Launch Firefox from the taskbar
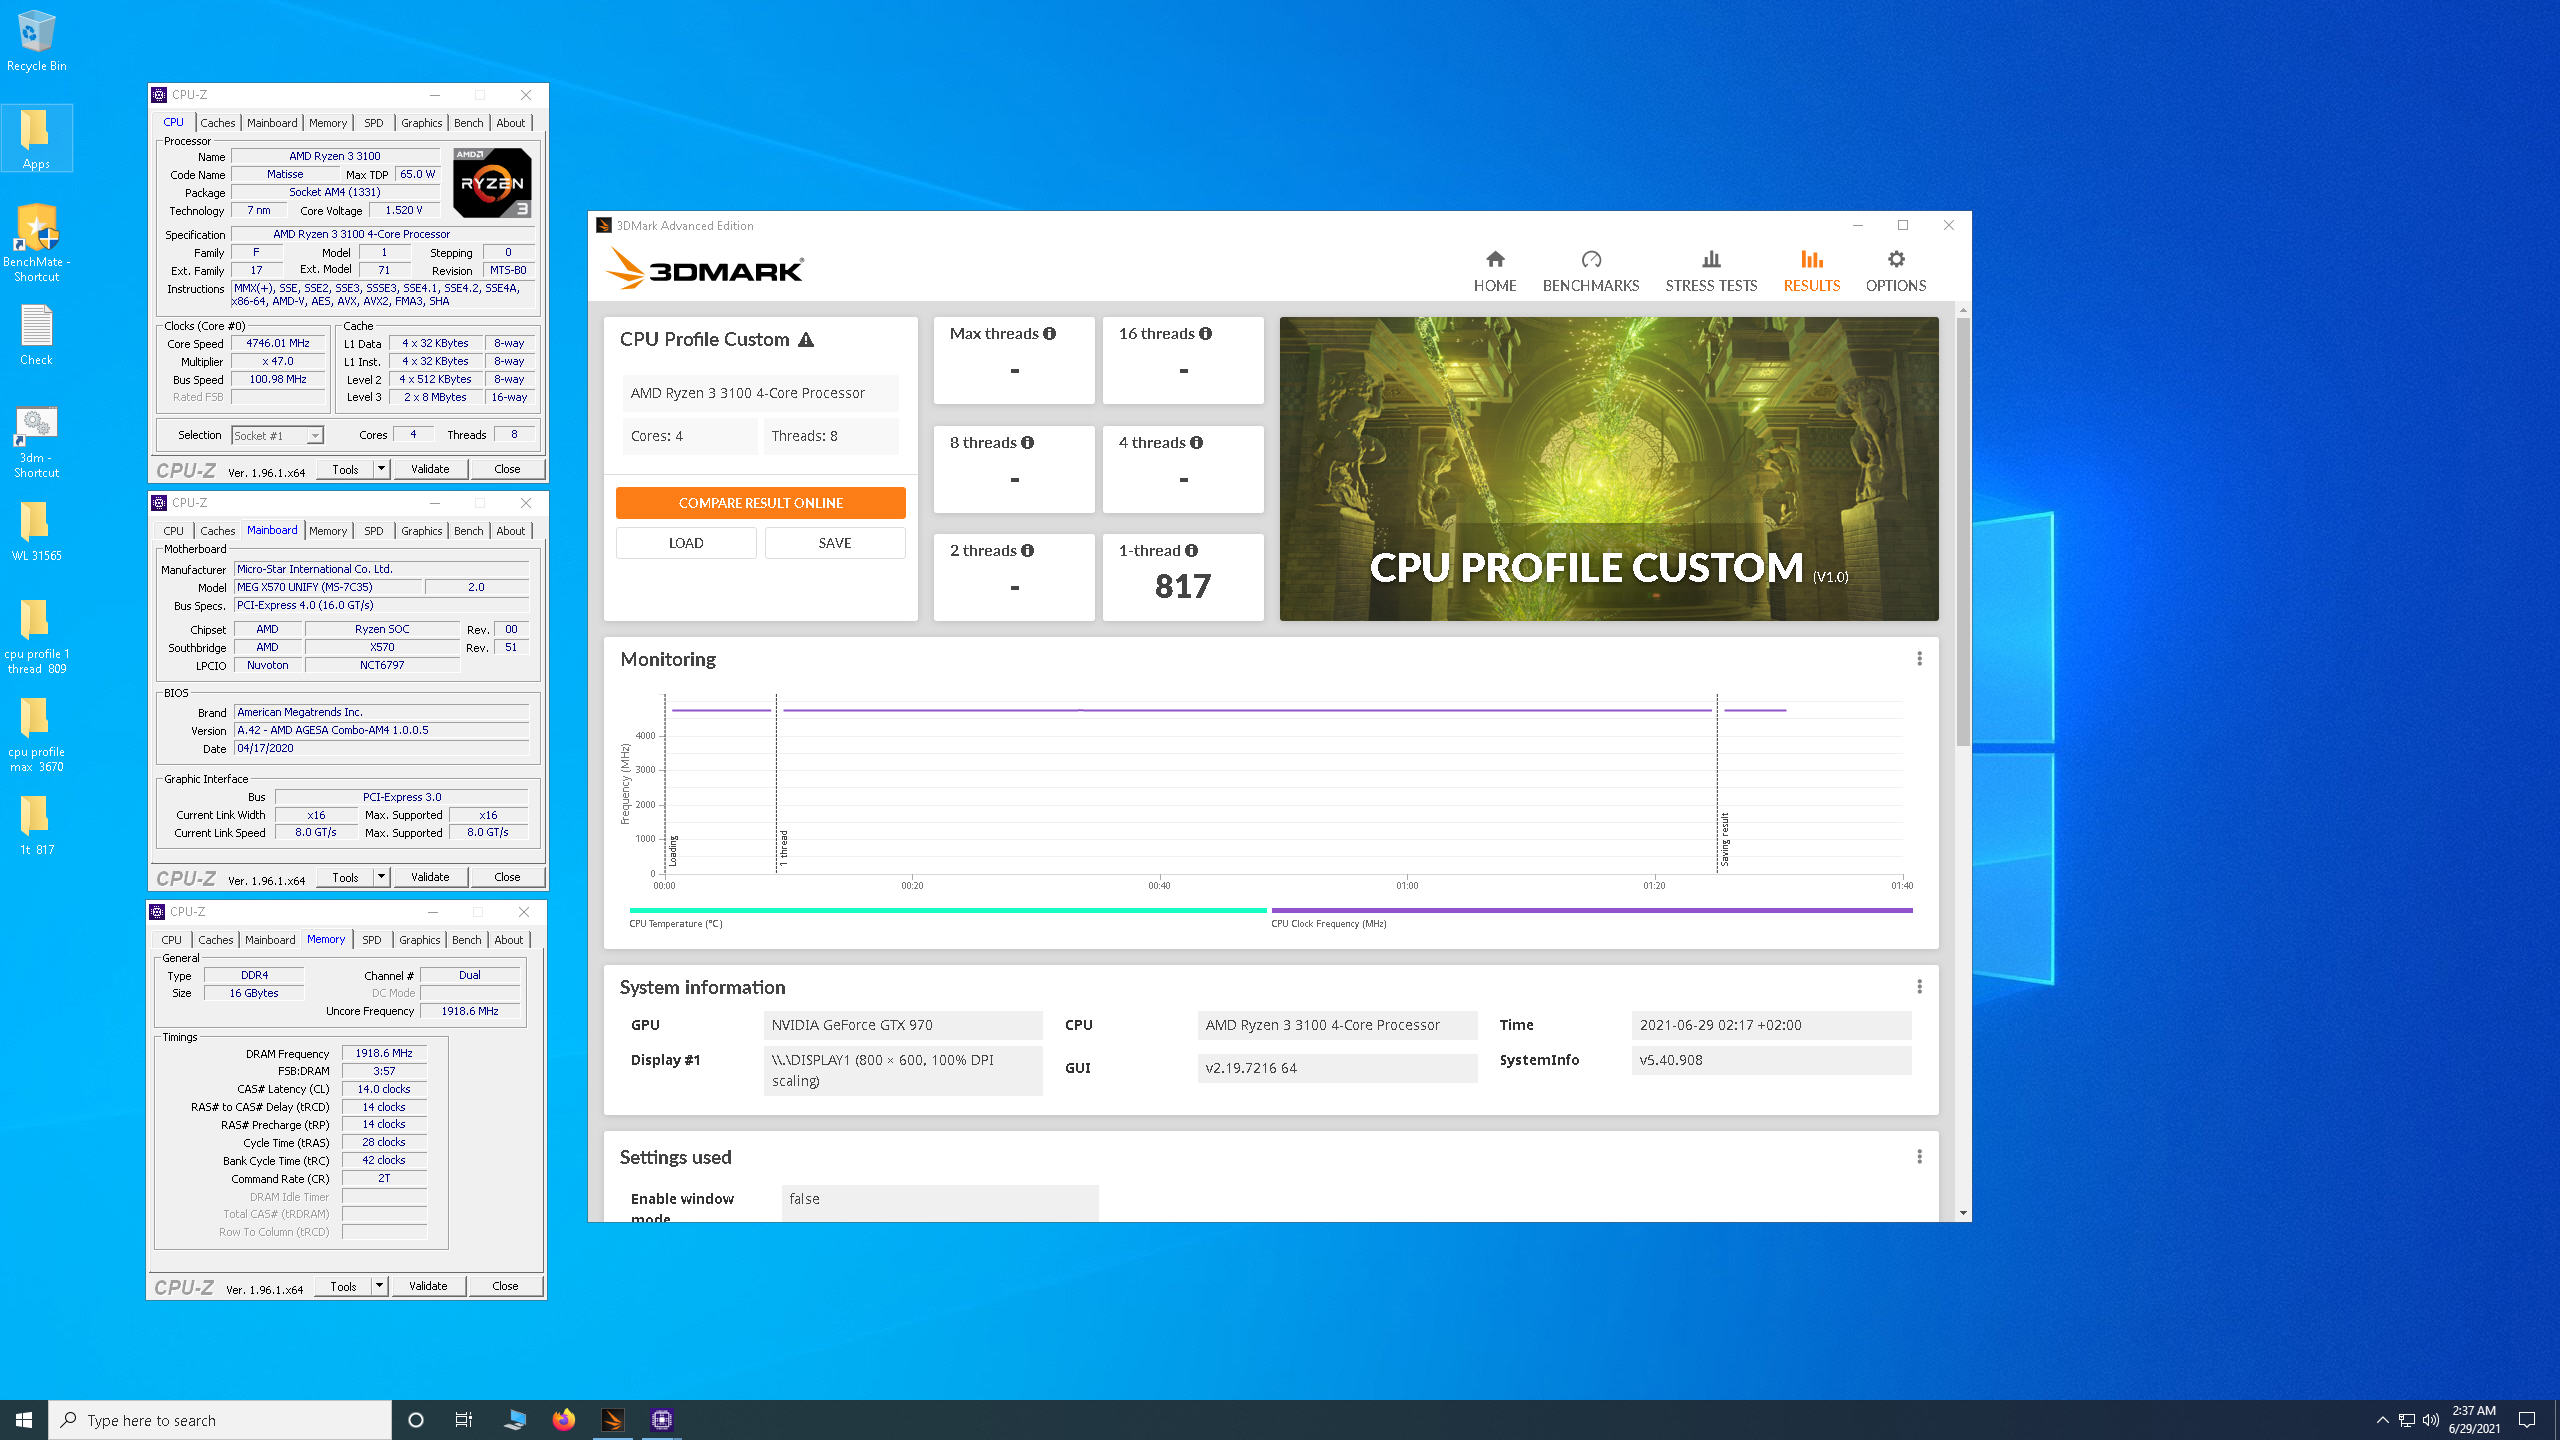Viewport: 2560px width, 1440px height. pos(563,1420)
